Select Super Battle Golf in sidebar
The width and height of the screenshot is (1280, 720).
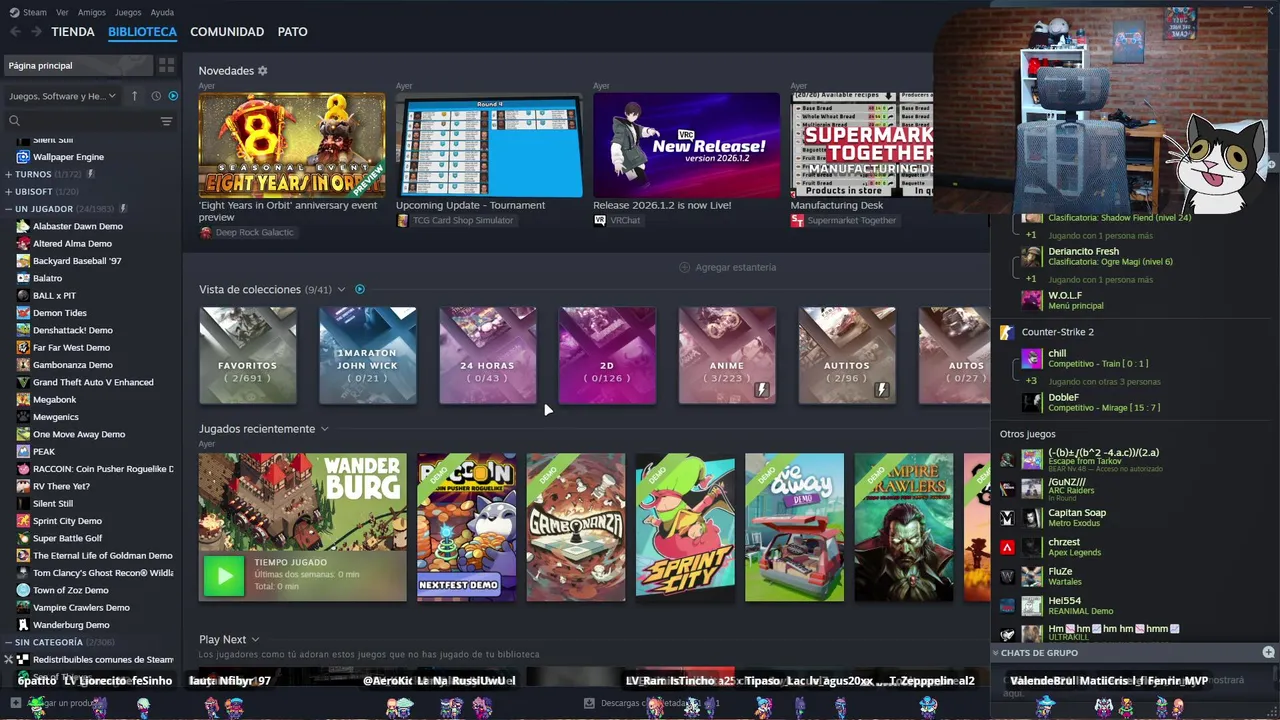tap(67, 538)
